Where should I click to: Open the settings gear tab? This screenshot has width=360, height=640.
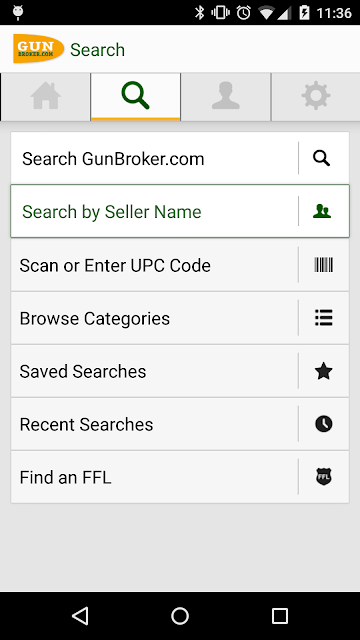(x=316, y=97)
